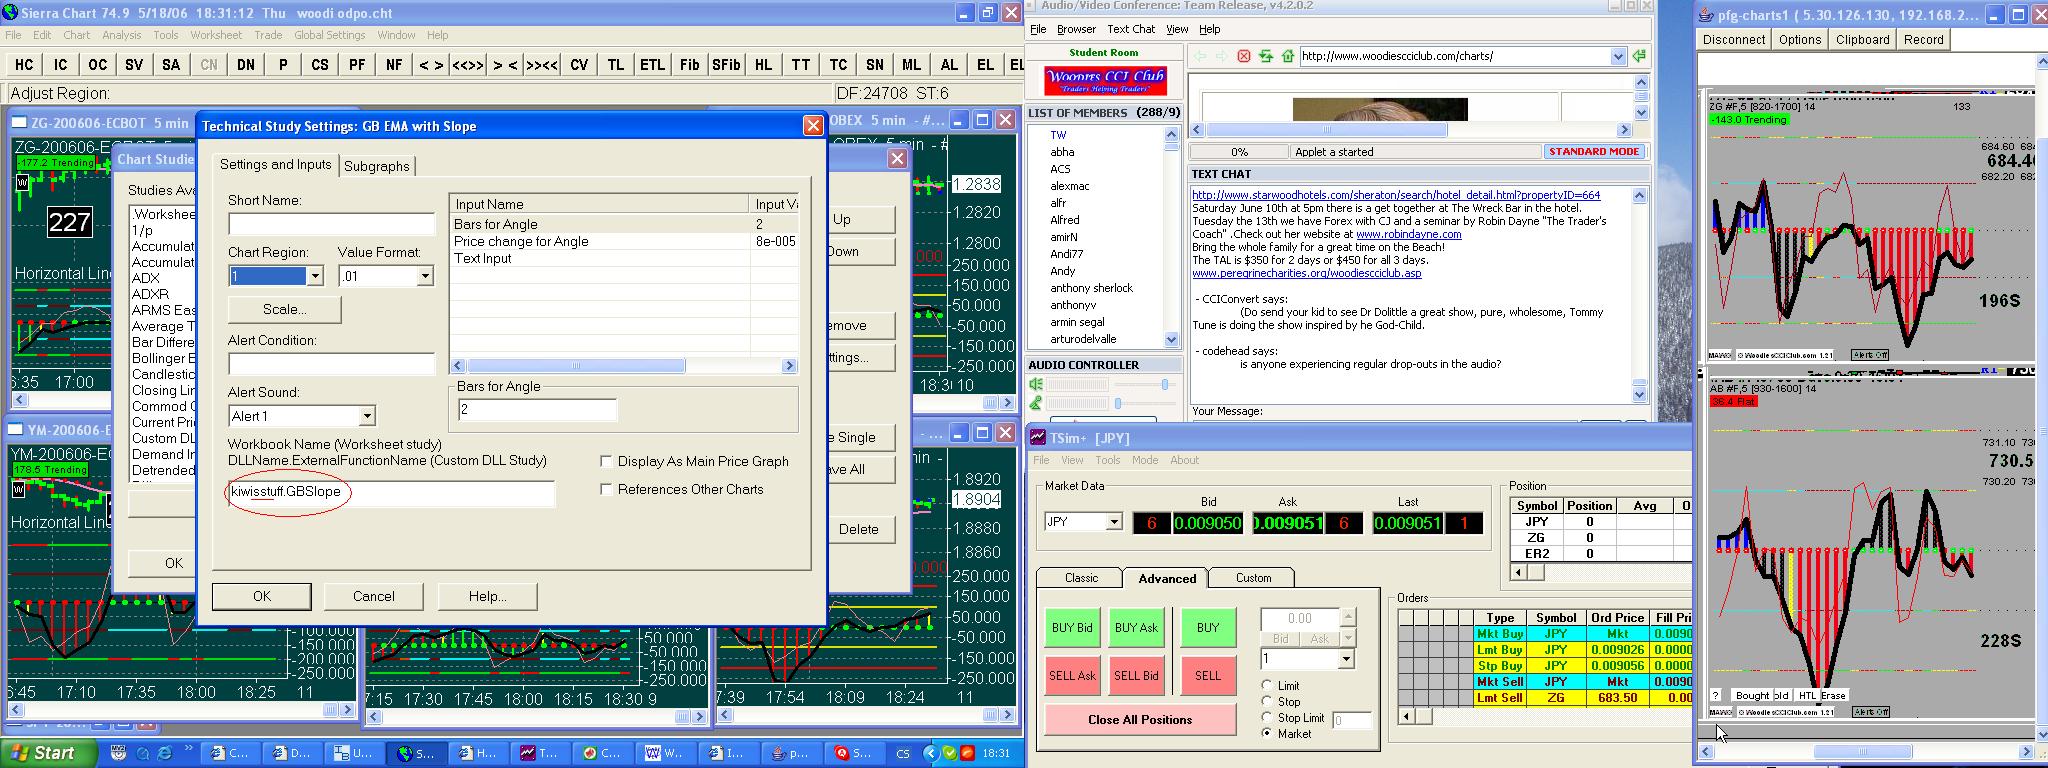
Task: Click the green go arrow beside URL field
Action: click(1639, 56)
